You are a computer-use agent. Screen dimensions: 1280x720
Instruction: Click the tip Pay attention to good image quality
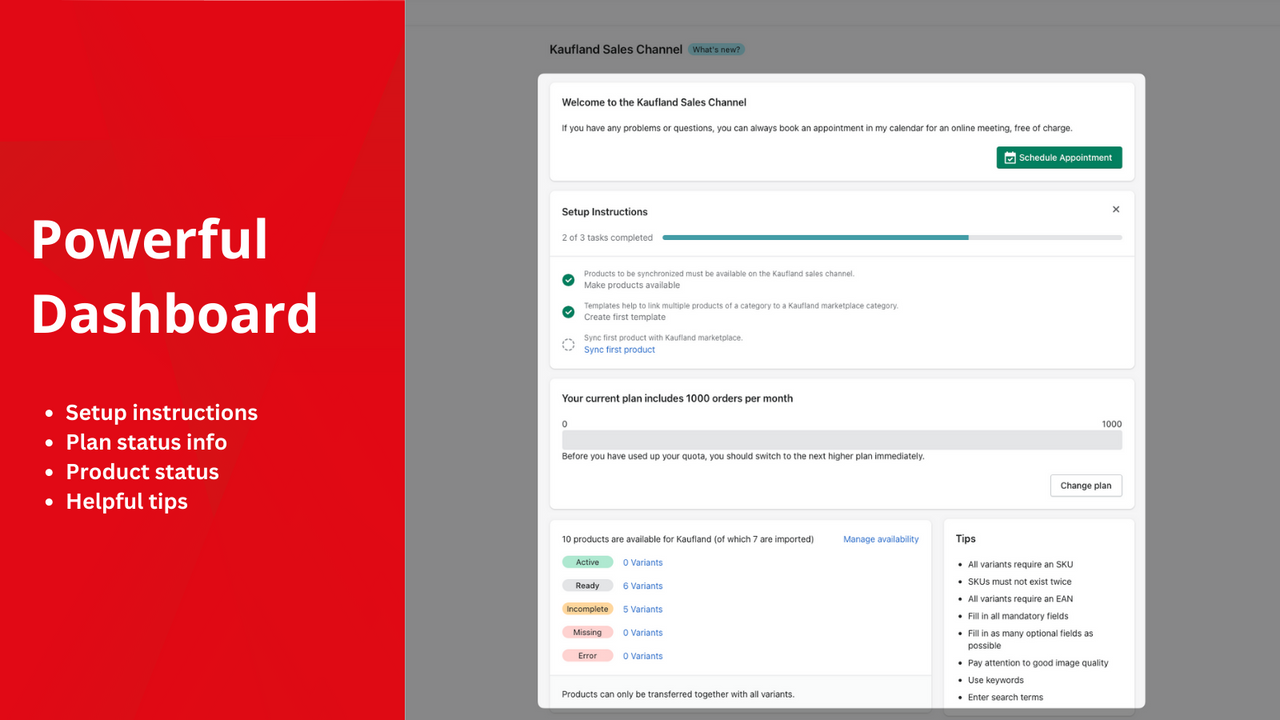tap(1038, 663)
